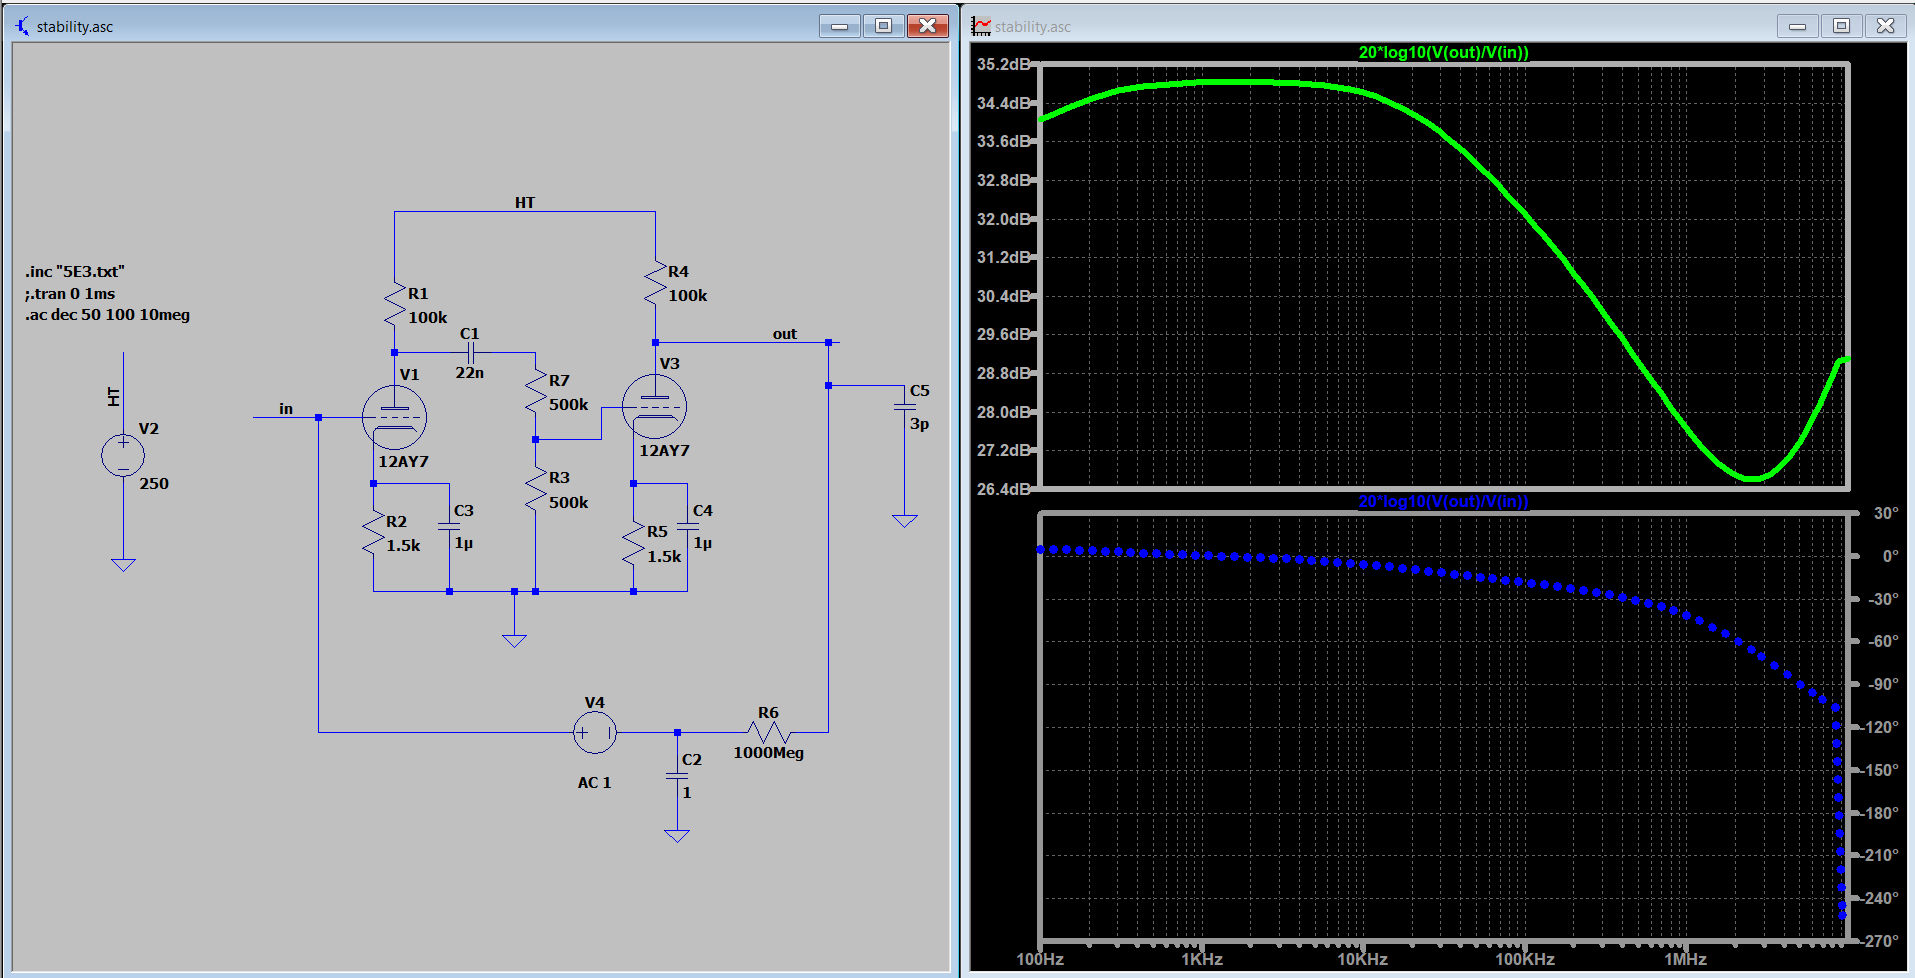Image resolution: width=1915 pixels, height=978 pixels.
Task: Click the 35.2dB gain axis label
Action: pyautogui.click(x=1003, y=64)
